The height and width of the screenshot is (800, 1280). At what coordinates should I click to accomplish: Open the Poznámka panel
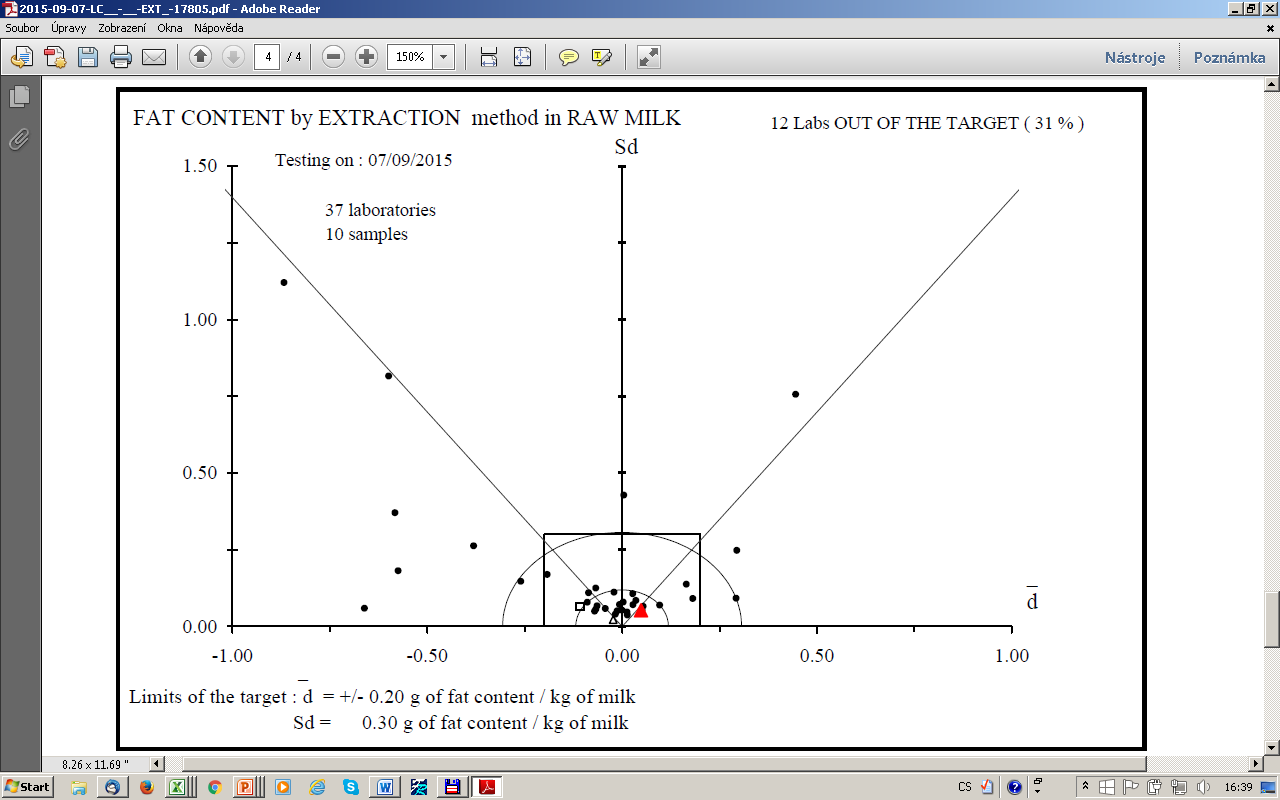click(x=1229, y=57)
